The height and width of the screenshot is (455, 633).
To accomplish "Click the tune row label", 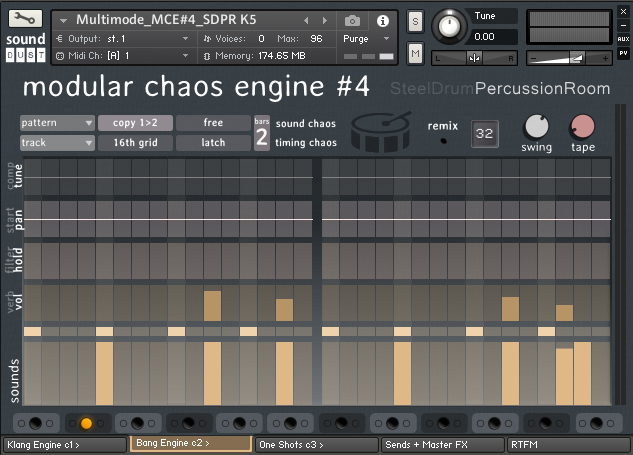I will point(19,176).
